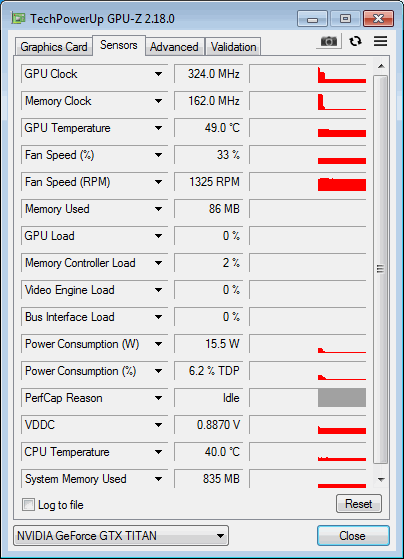Open the NVIDIA GeForce GTX TITAN selector

pos(121,536)
